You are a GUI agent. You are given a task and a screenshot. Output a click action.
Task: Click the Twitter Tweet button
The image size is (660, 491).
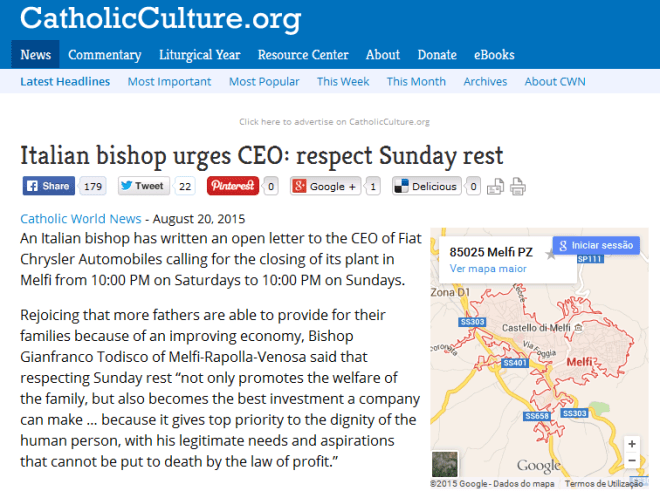point(142,186)
